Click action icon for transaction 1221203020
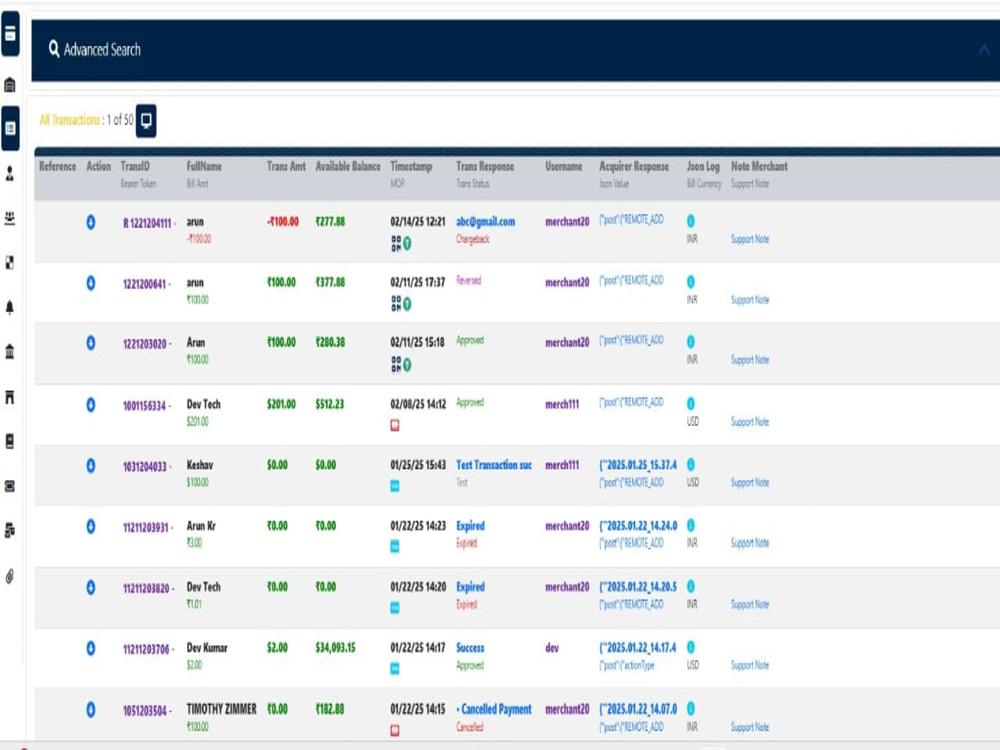 point(91,343)
